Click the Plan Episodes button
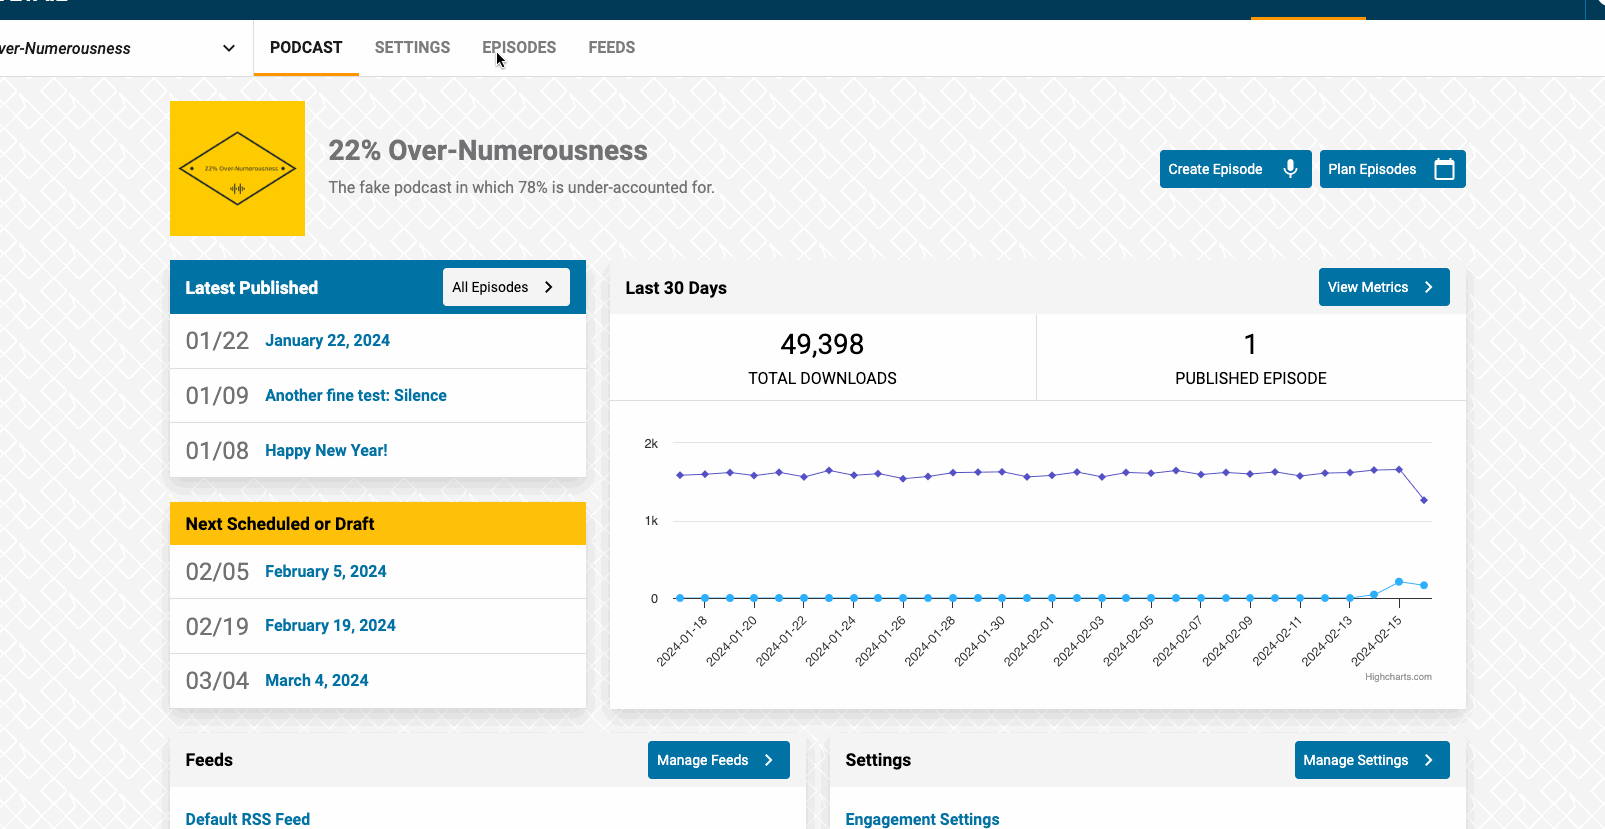 (x=1392, y=169)
